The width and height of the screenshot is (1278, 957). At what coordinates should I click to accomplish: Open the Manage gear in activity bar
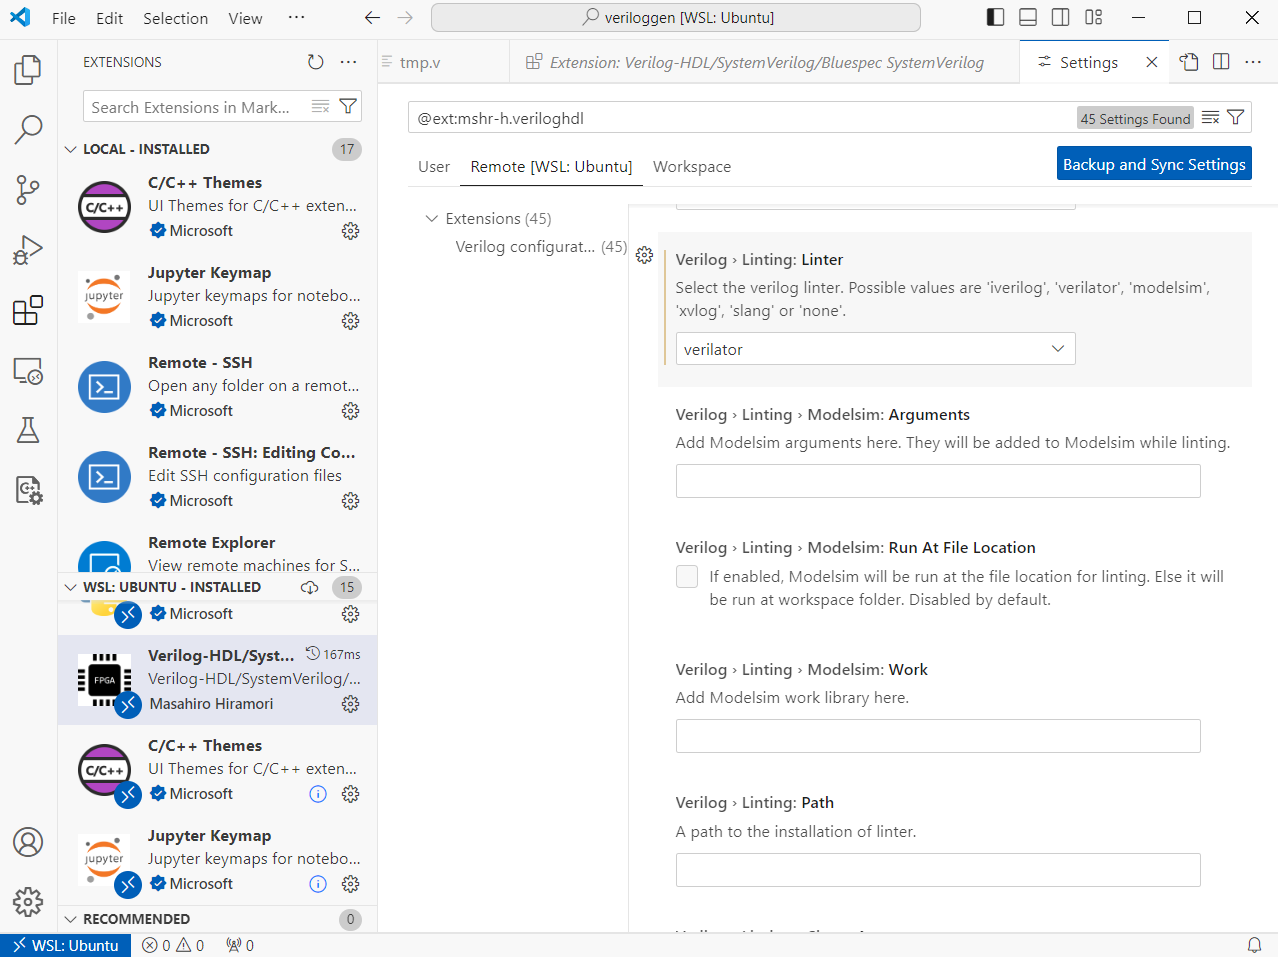tap(28, 902)
